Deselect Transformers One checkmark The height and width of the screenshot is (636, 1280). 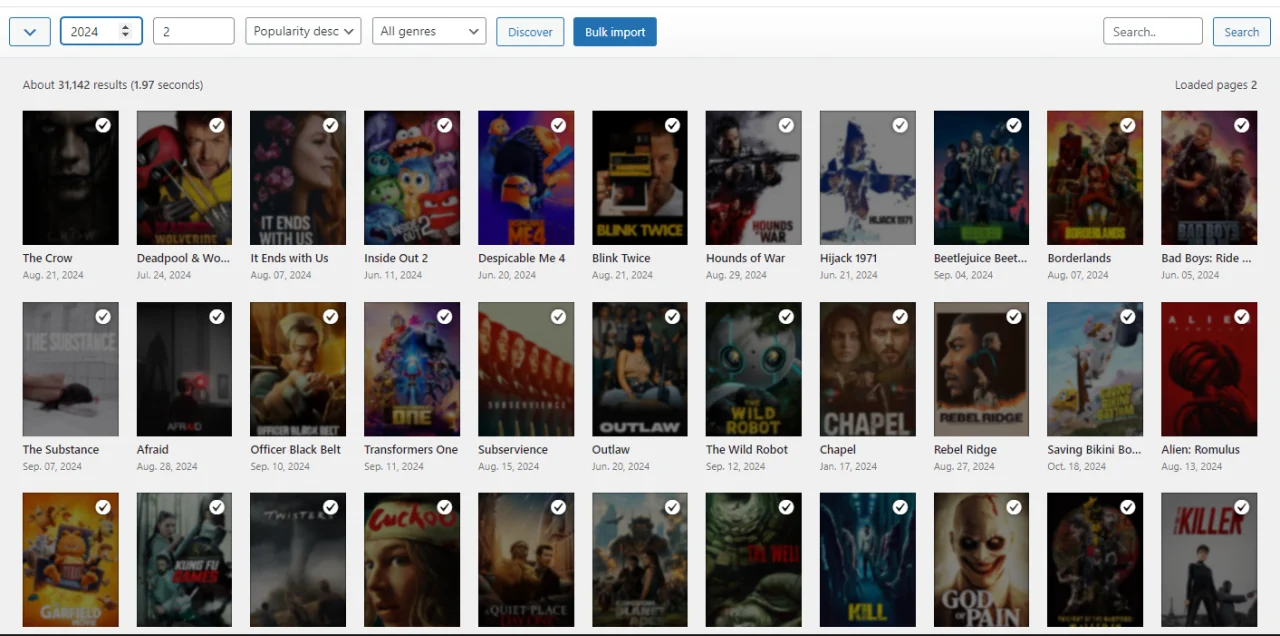tap(445, 316)
